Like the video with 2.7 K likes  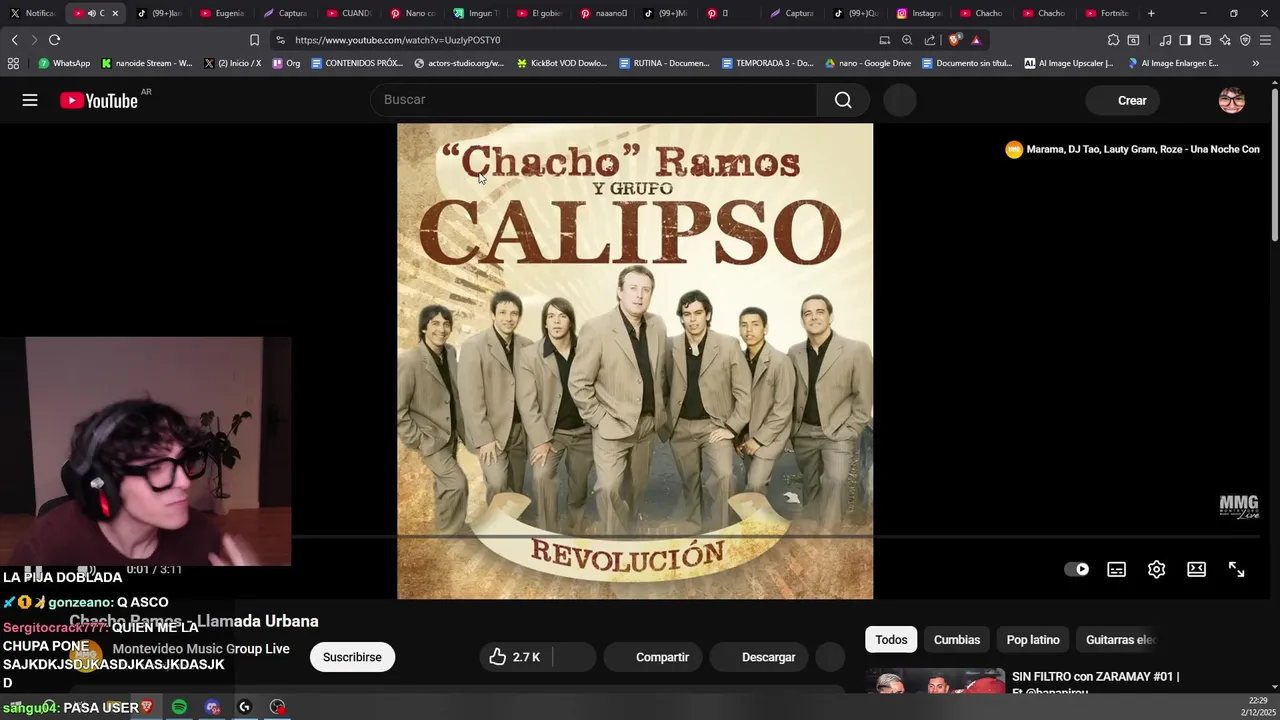[515, 657]
